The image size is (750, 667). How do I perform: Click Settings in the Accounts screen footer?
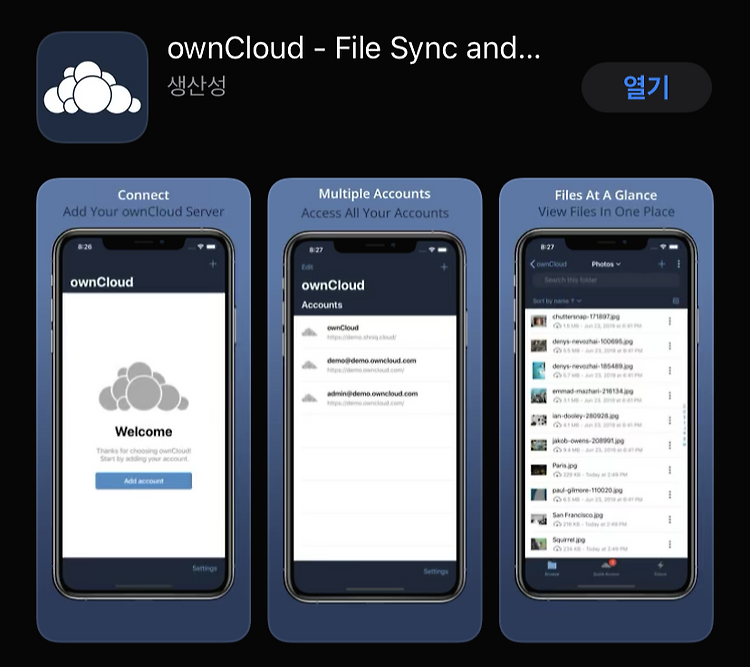pos(436,571)
